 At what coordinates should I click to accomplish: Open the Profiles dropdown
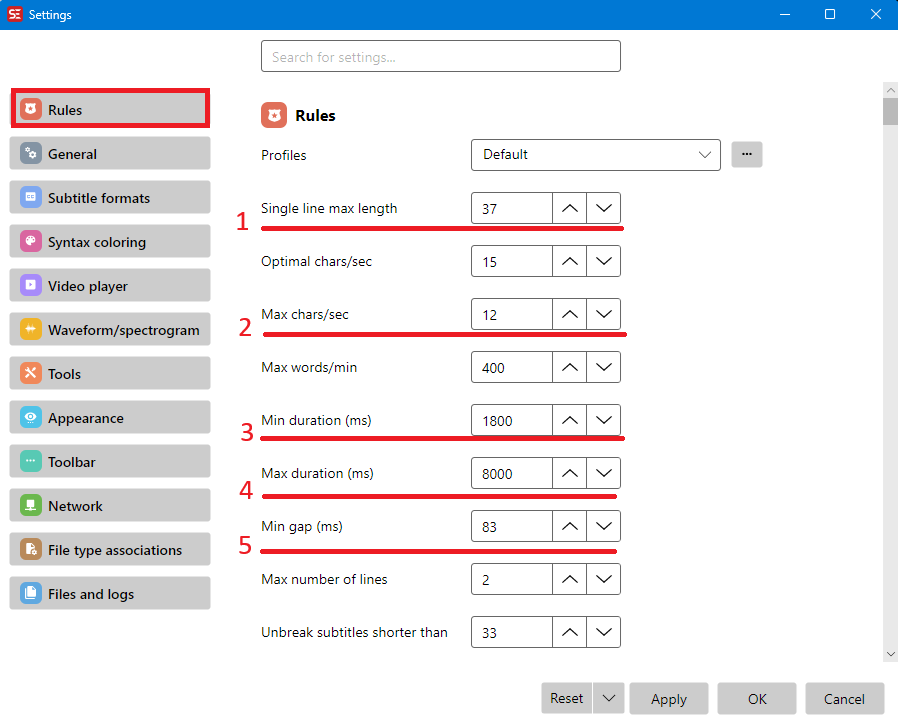[x=596, y=155]
